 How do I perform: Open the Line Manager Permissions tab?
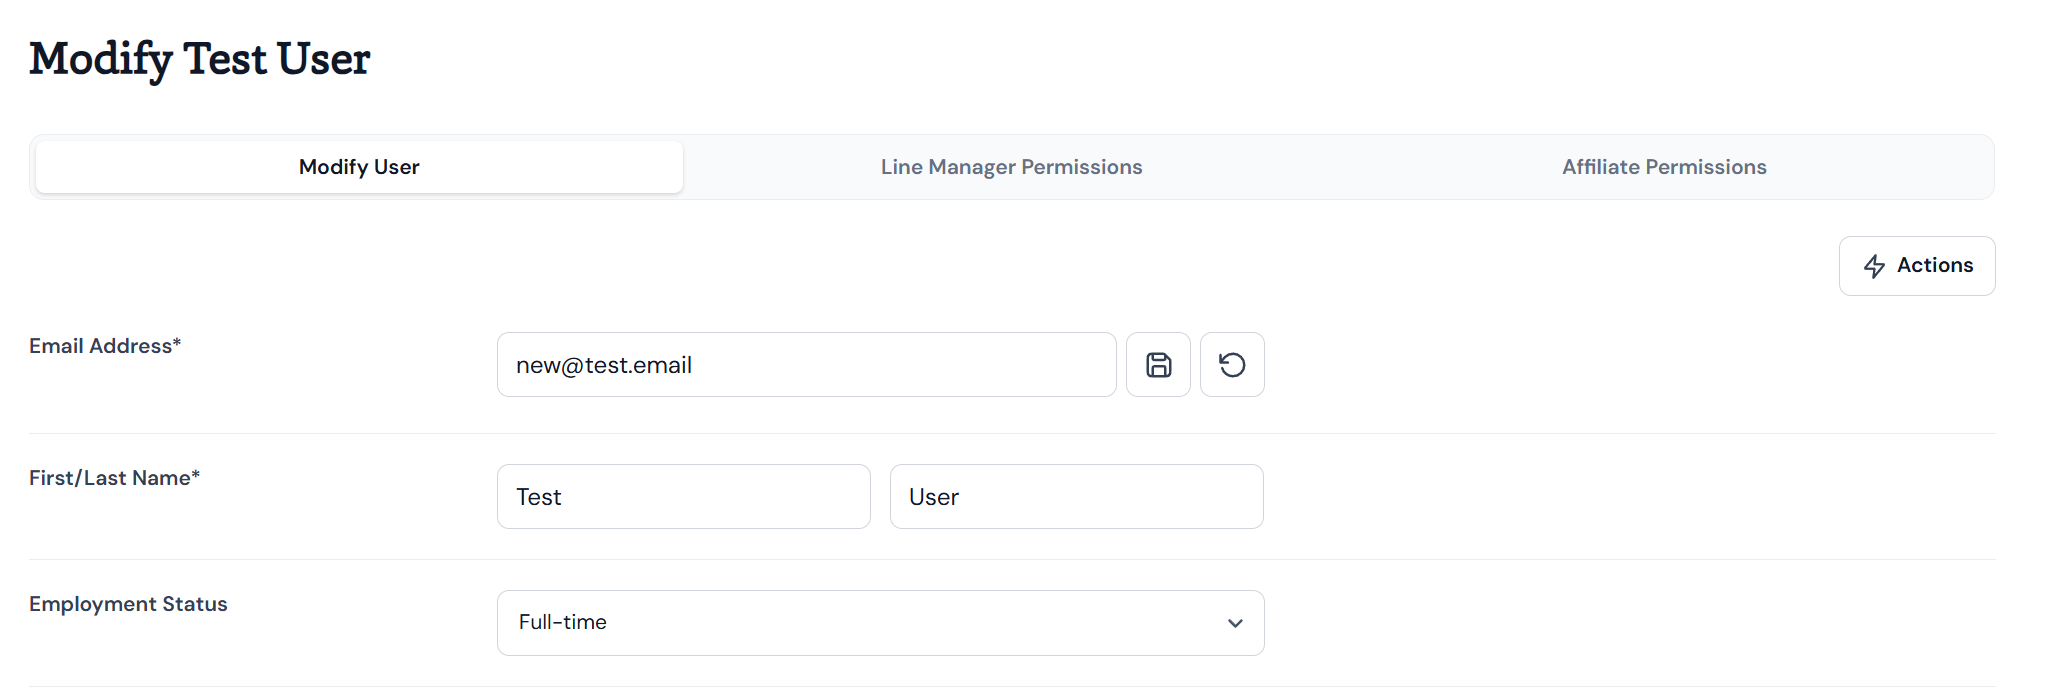pyautogui.click(x=1011, y=167)
